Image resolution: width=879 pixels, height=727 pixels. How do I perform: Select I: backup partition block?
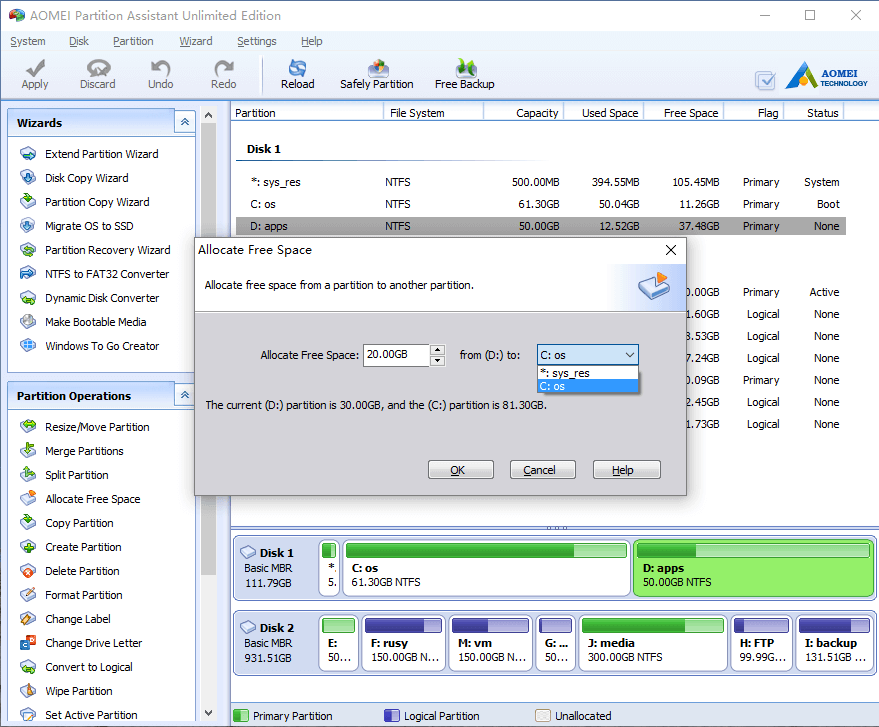click(x=834, y=643)
